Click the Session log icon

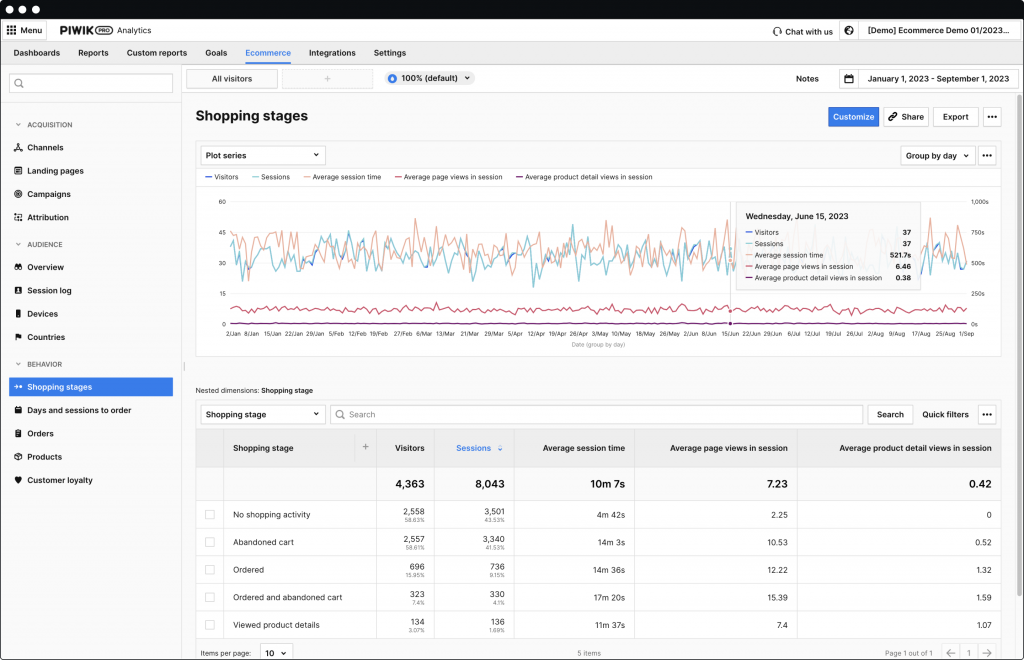pos(18,291)
